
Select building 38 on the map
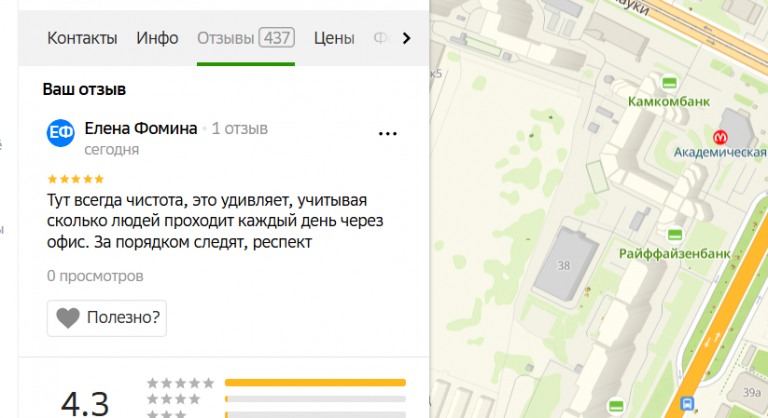(564, 265)
